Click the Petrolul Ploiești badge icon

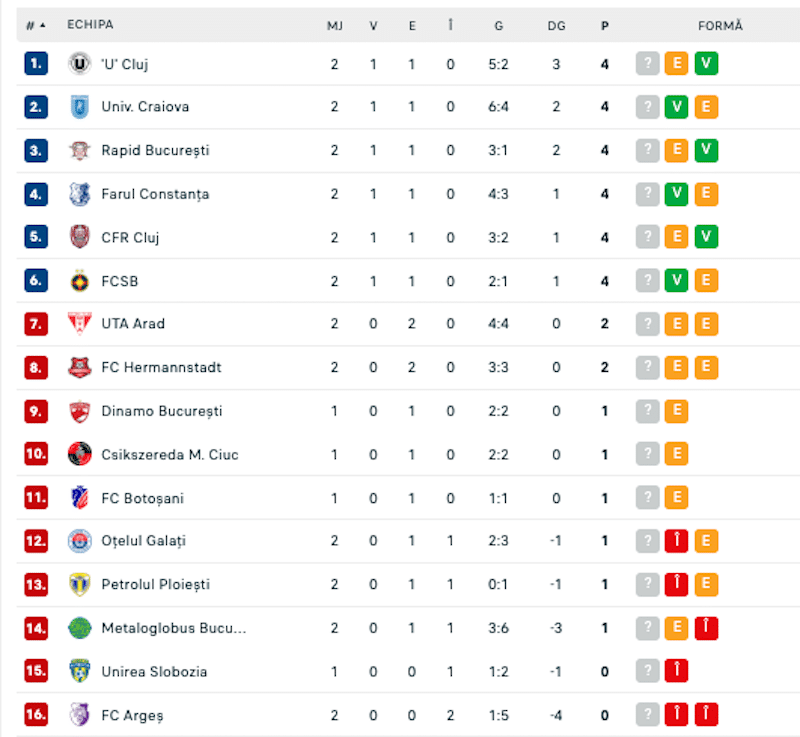(80, 584)
